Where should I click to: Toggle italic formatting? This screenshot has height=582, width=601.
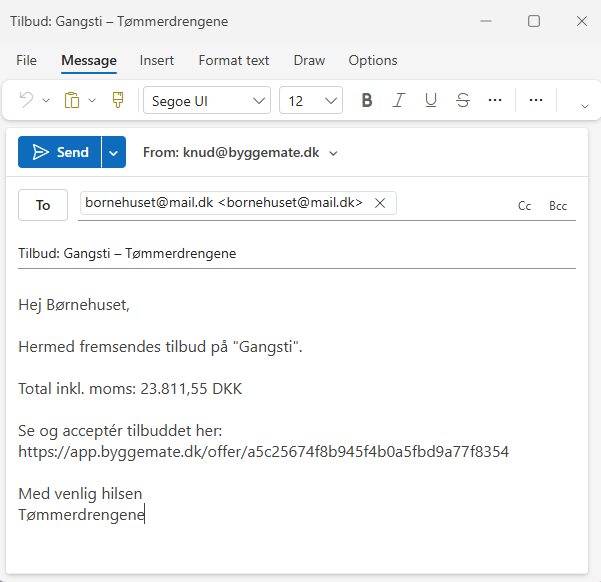[x=399, y=100]
